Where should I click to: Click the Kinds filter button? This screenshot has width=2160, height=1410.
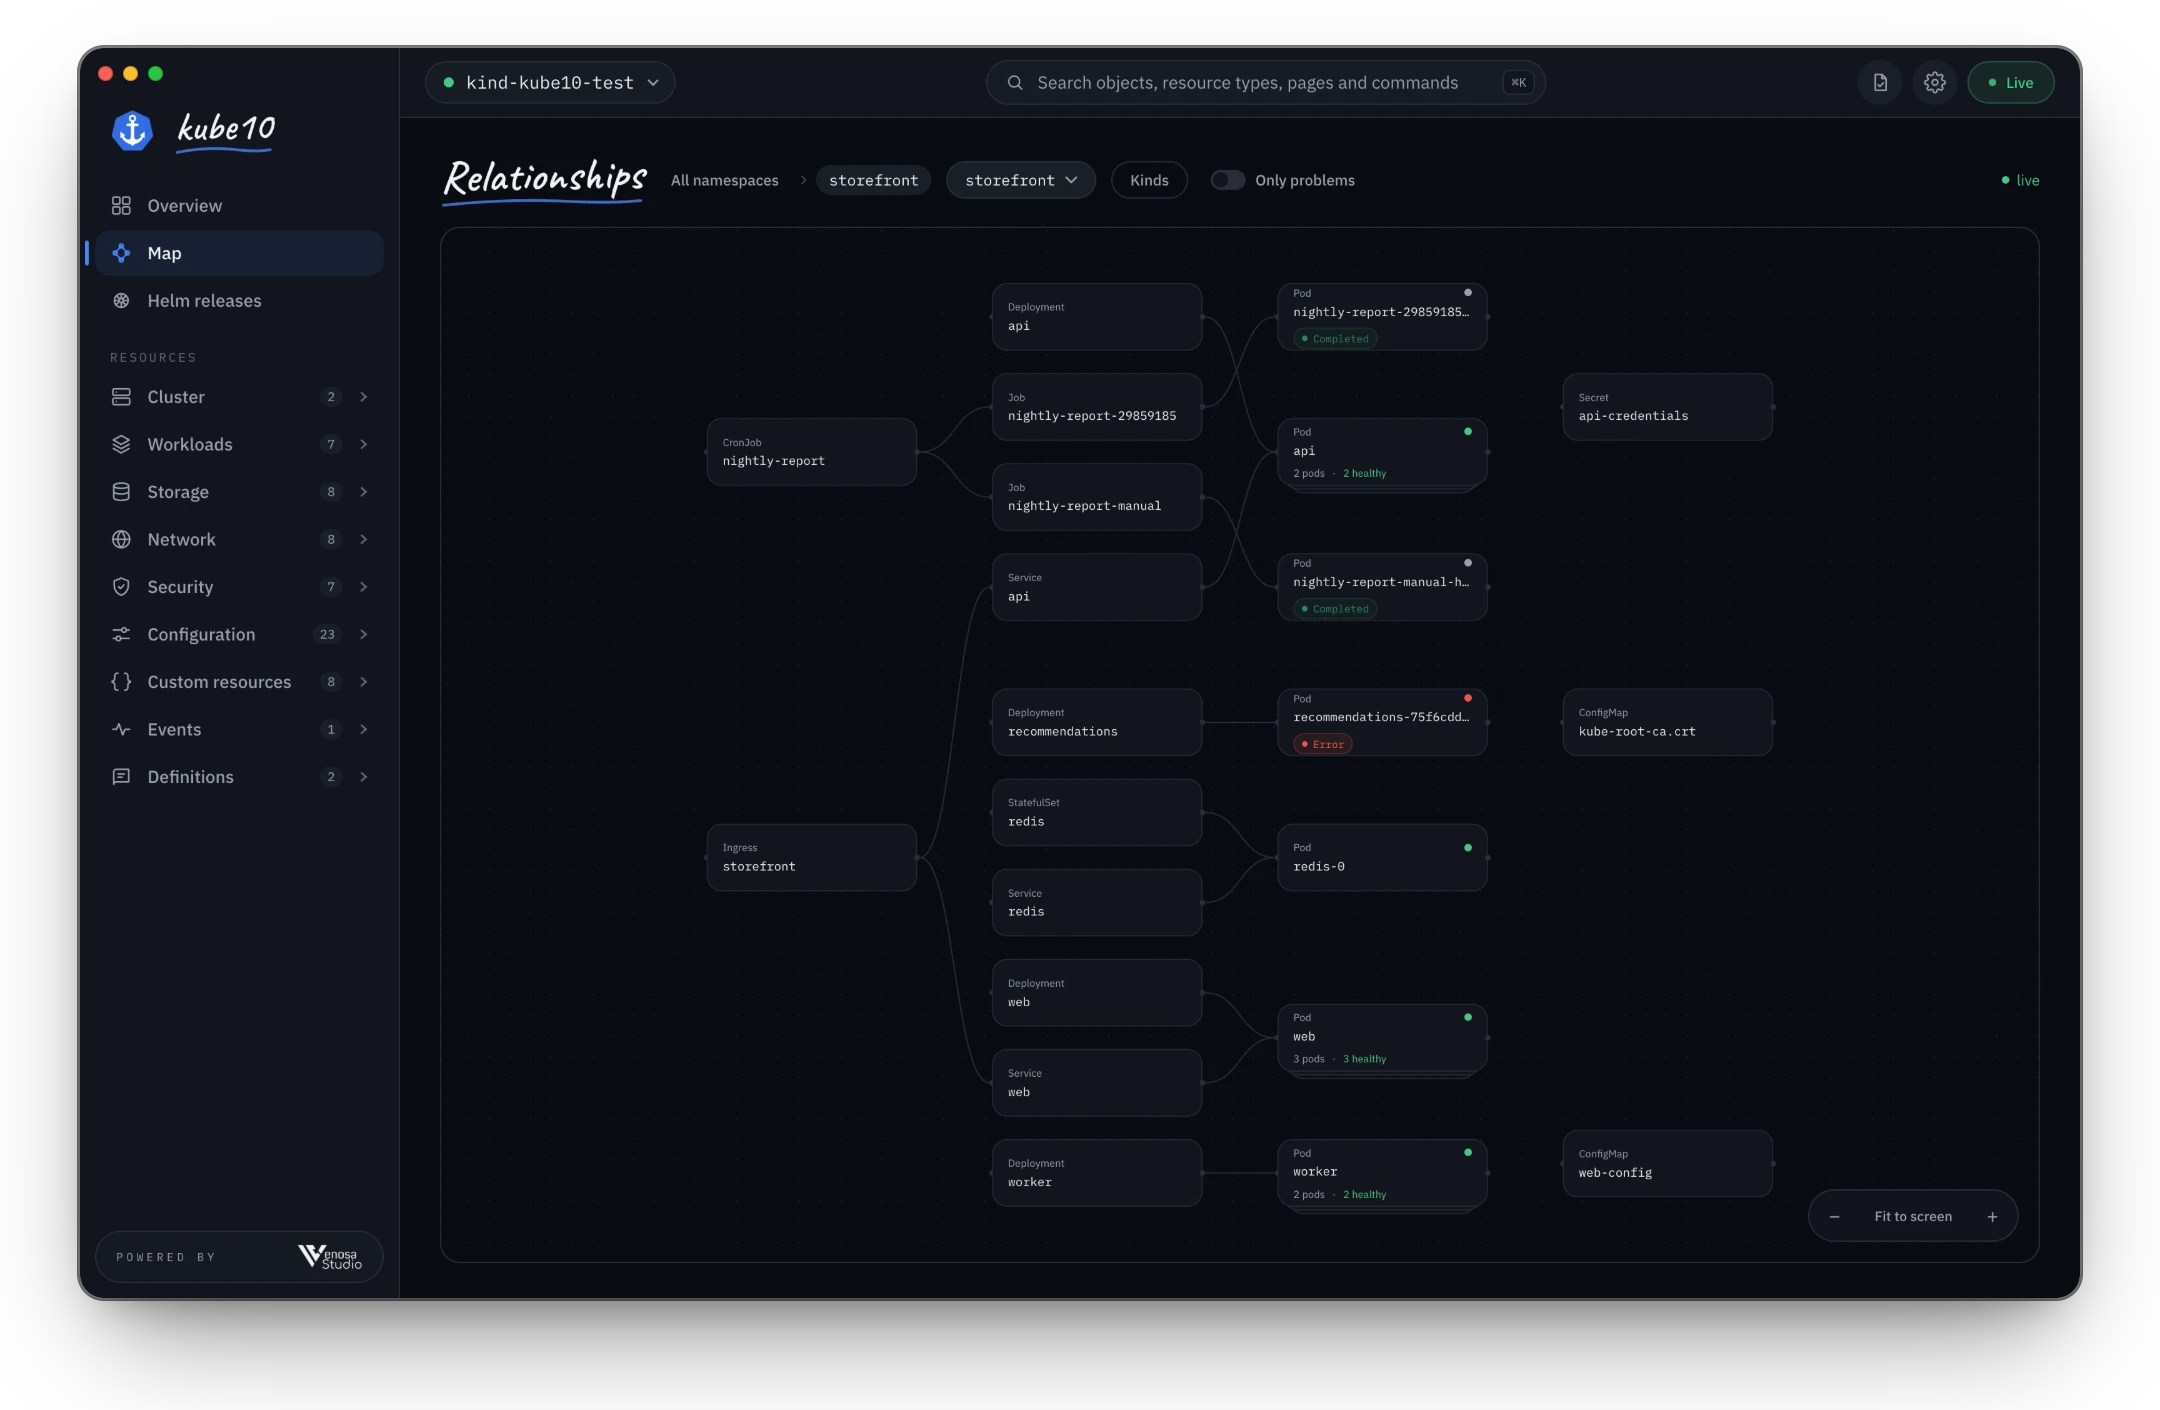pos(1149,180)
